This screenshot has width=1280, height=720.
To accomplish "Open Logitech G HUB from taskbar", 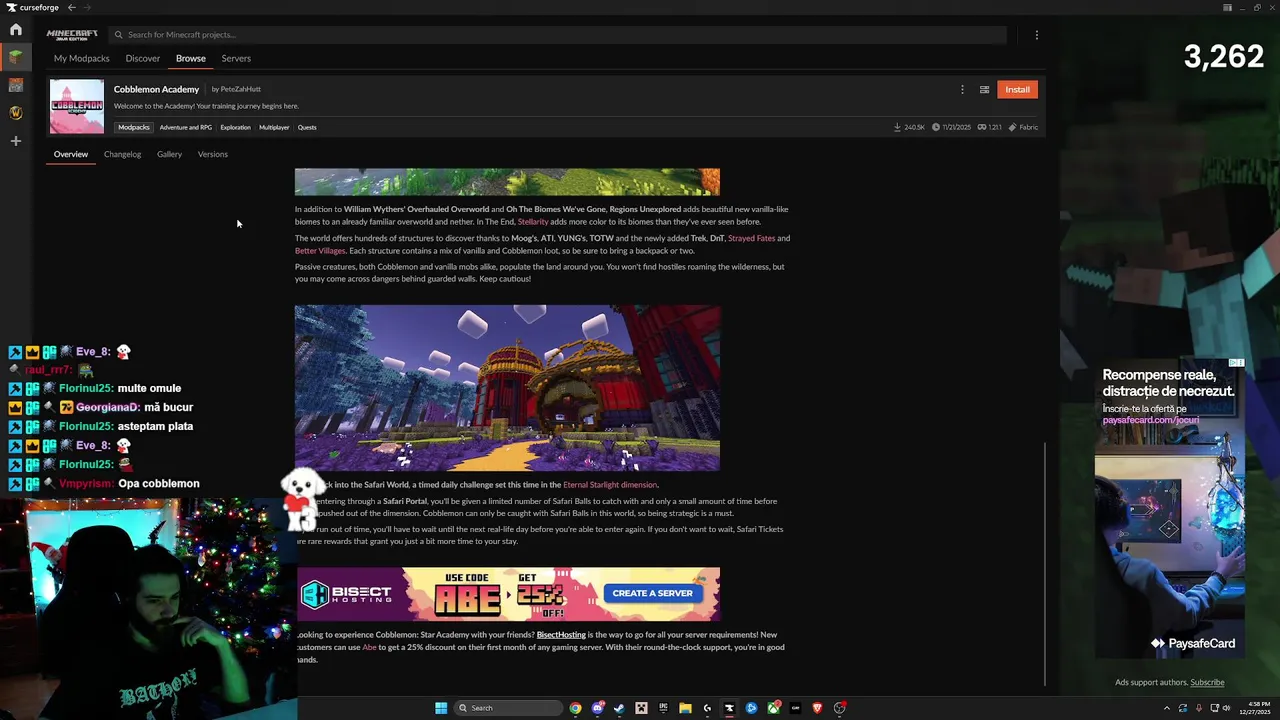I will click(707, 708).
